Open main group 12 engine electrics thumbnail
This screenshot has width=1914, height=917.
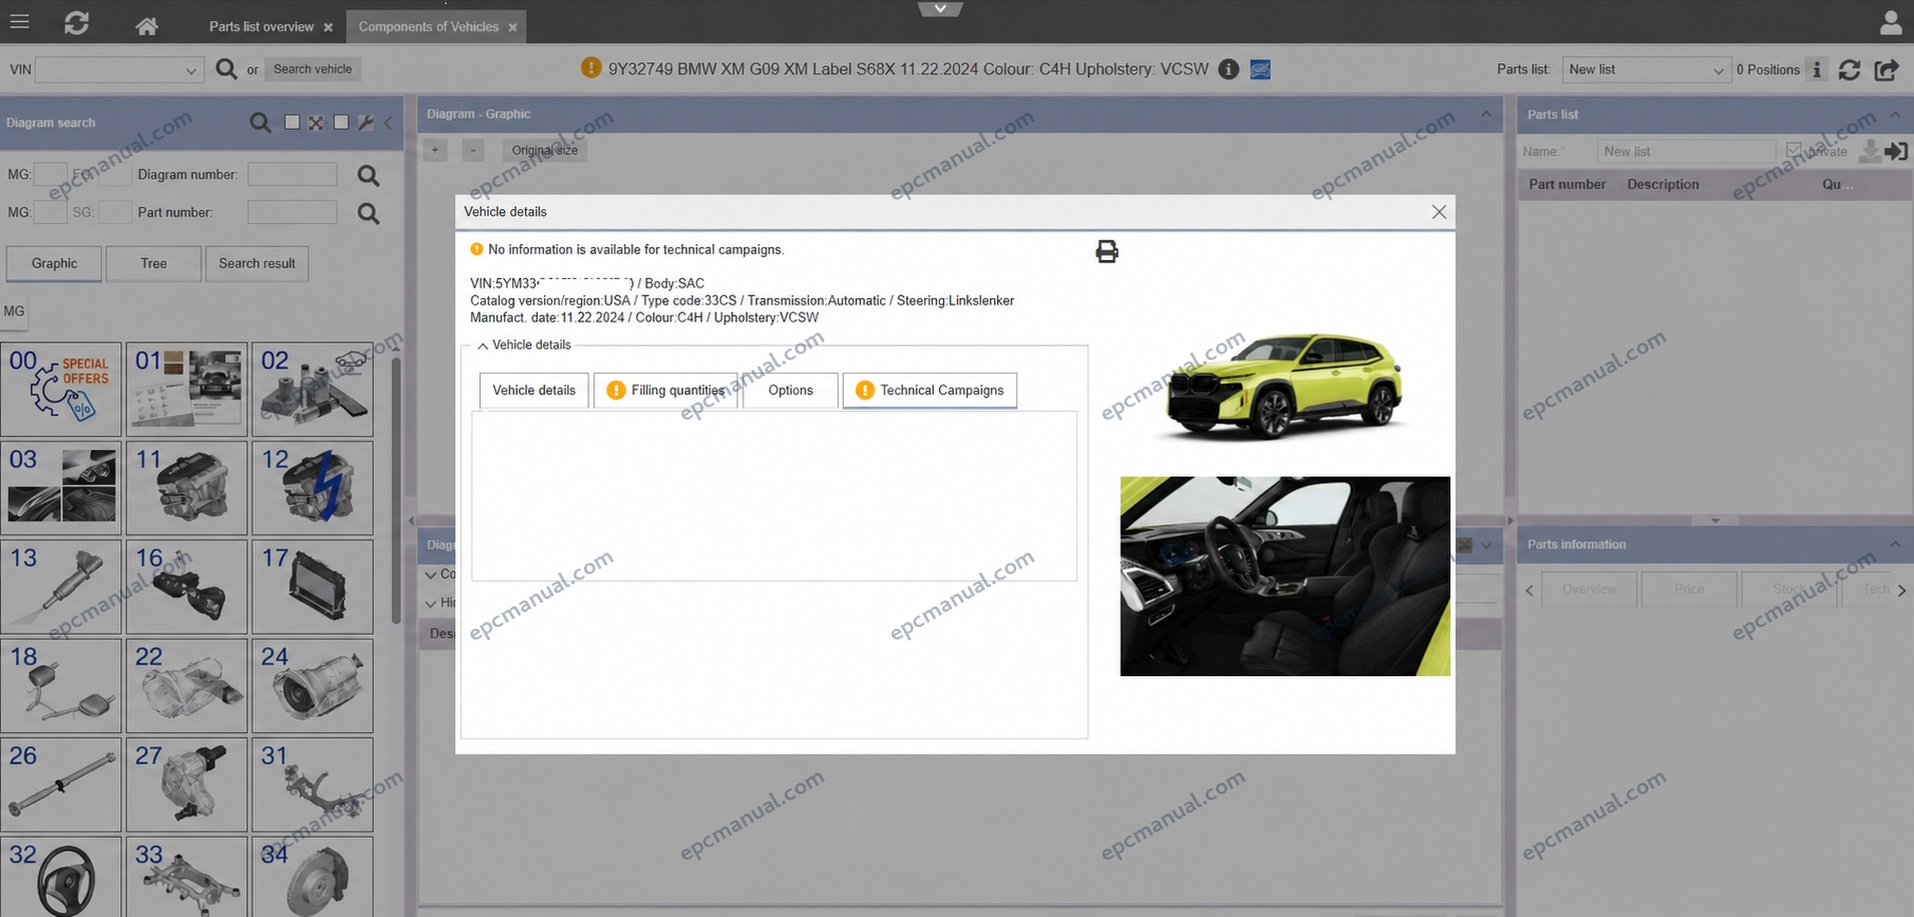click(313, 488)
